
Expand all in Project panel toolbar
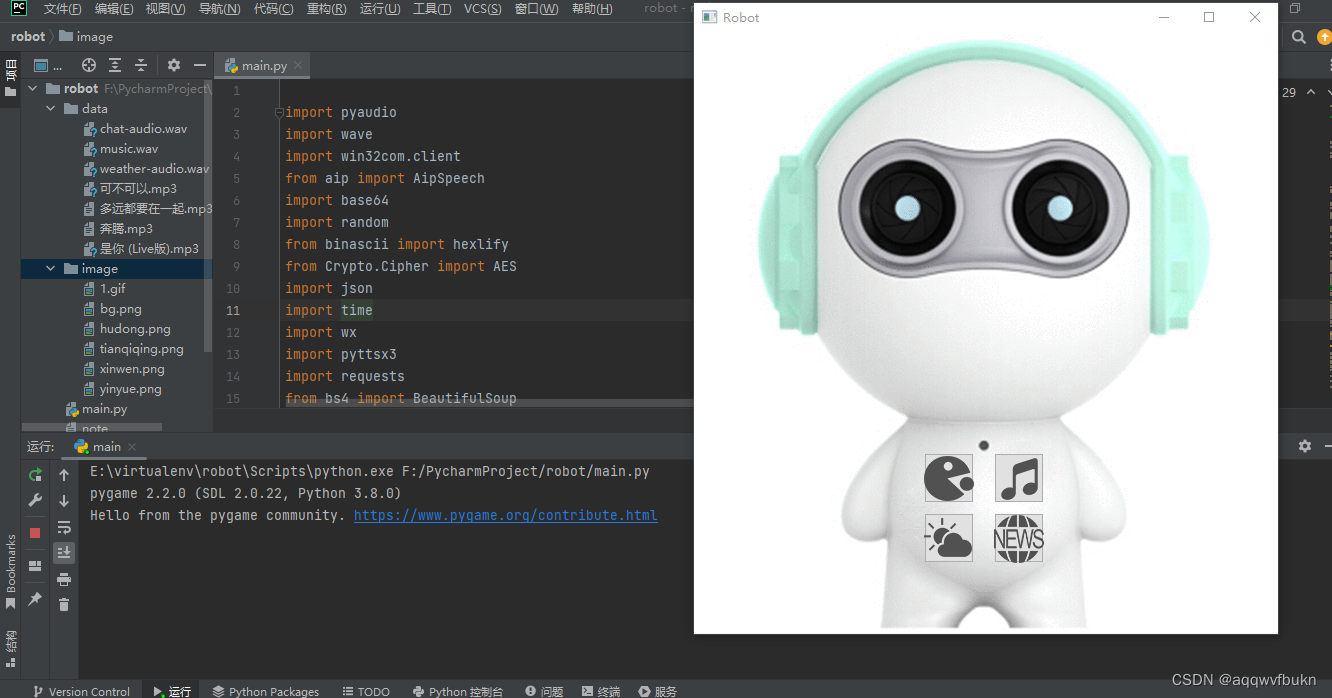(115, 65)
